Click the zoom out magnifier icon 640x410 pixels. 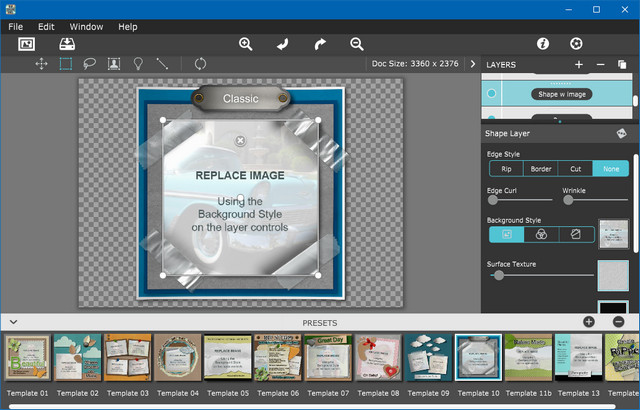click(357, 44)
